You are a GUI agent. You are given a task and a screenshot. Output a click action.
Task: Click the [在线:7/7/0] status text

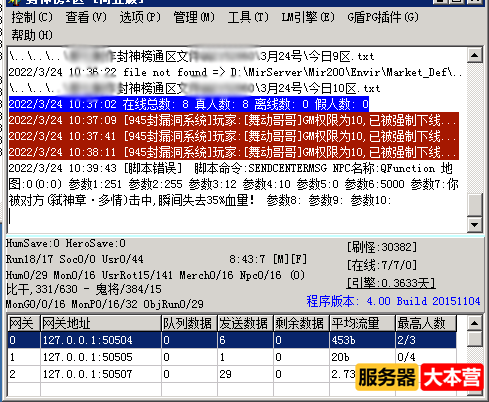(x=382, y=265)
